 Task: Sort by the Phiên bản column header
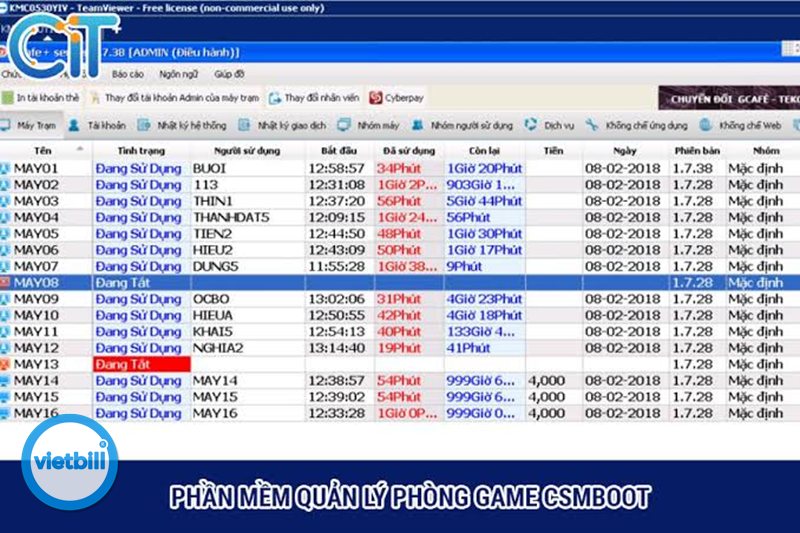click(697, 150)
